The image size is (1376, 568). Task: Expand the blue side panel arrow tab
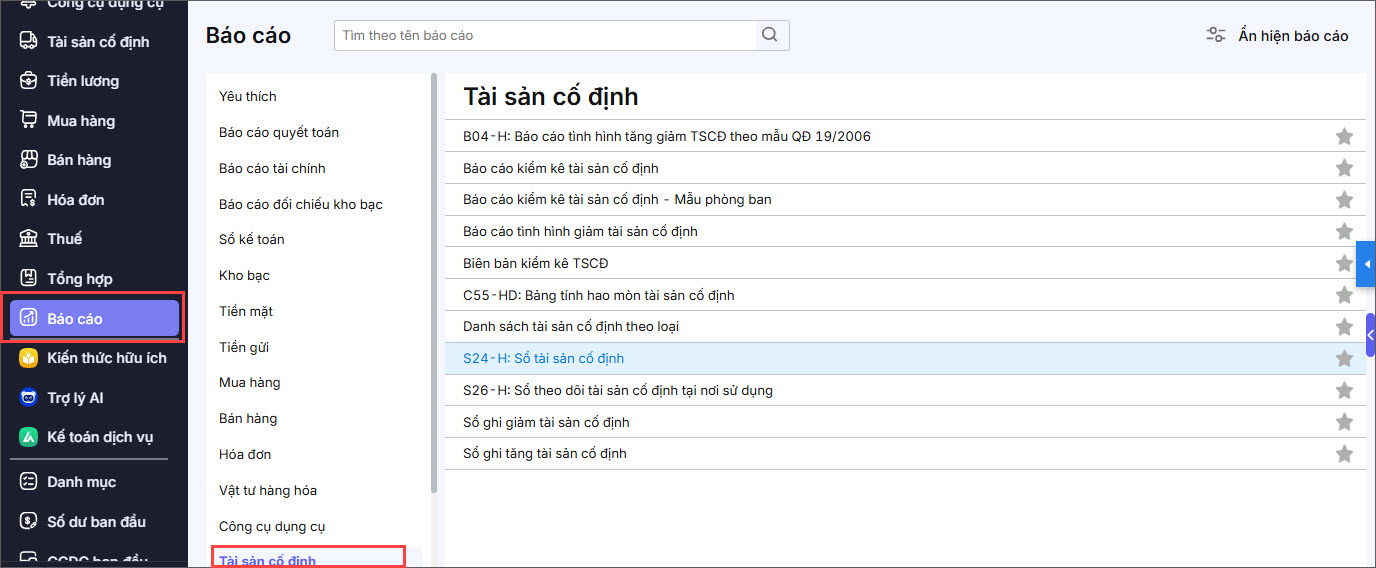1366,264
